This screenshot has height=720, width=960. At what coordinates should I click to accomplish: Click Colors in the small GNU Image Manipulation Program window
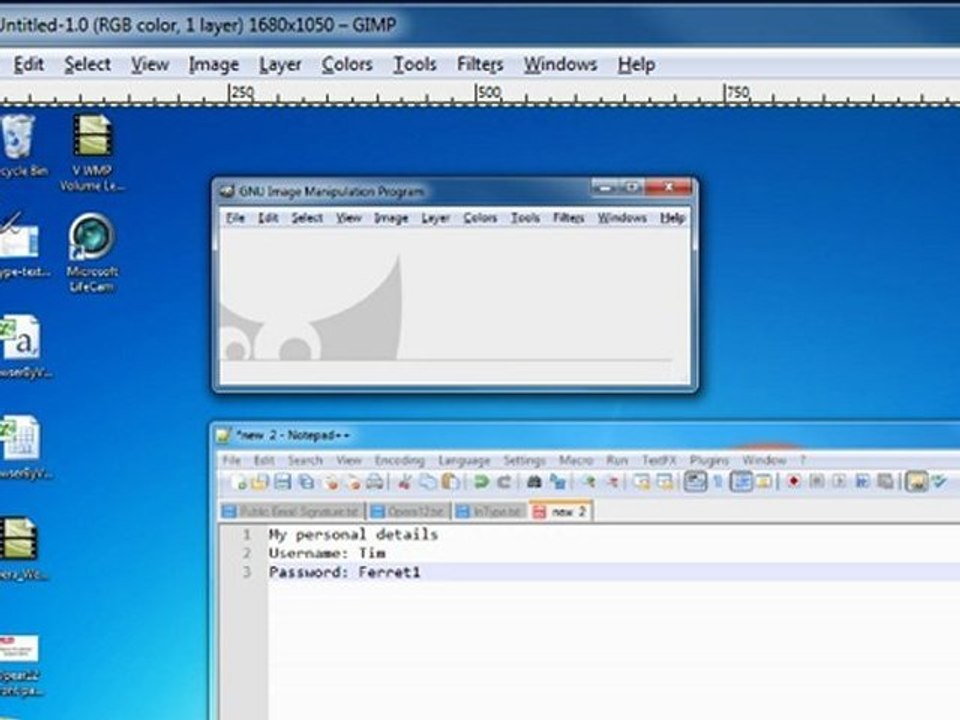pyautogui.click(x=479, y=218)
